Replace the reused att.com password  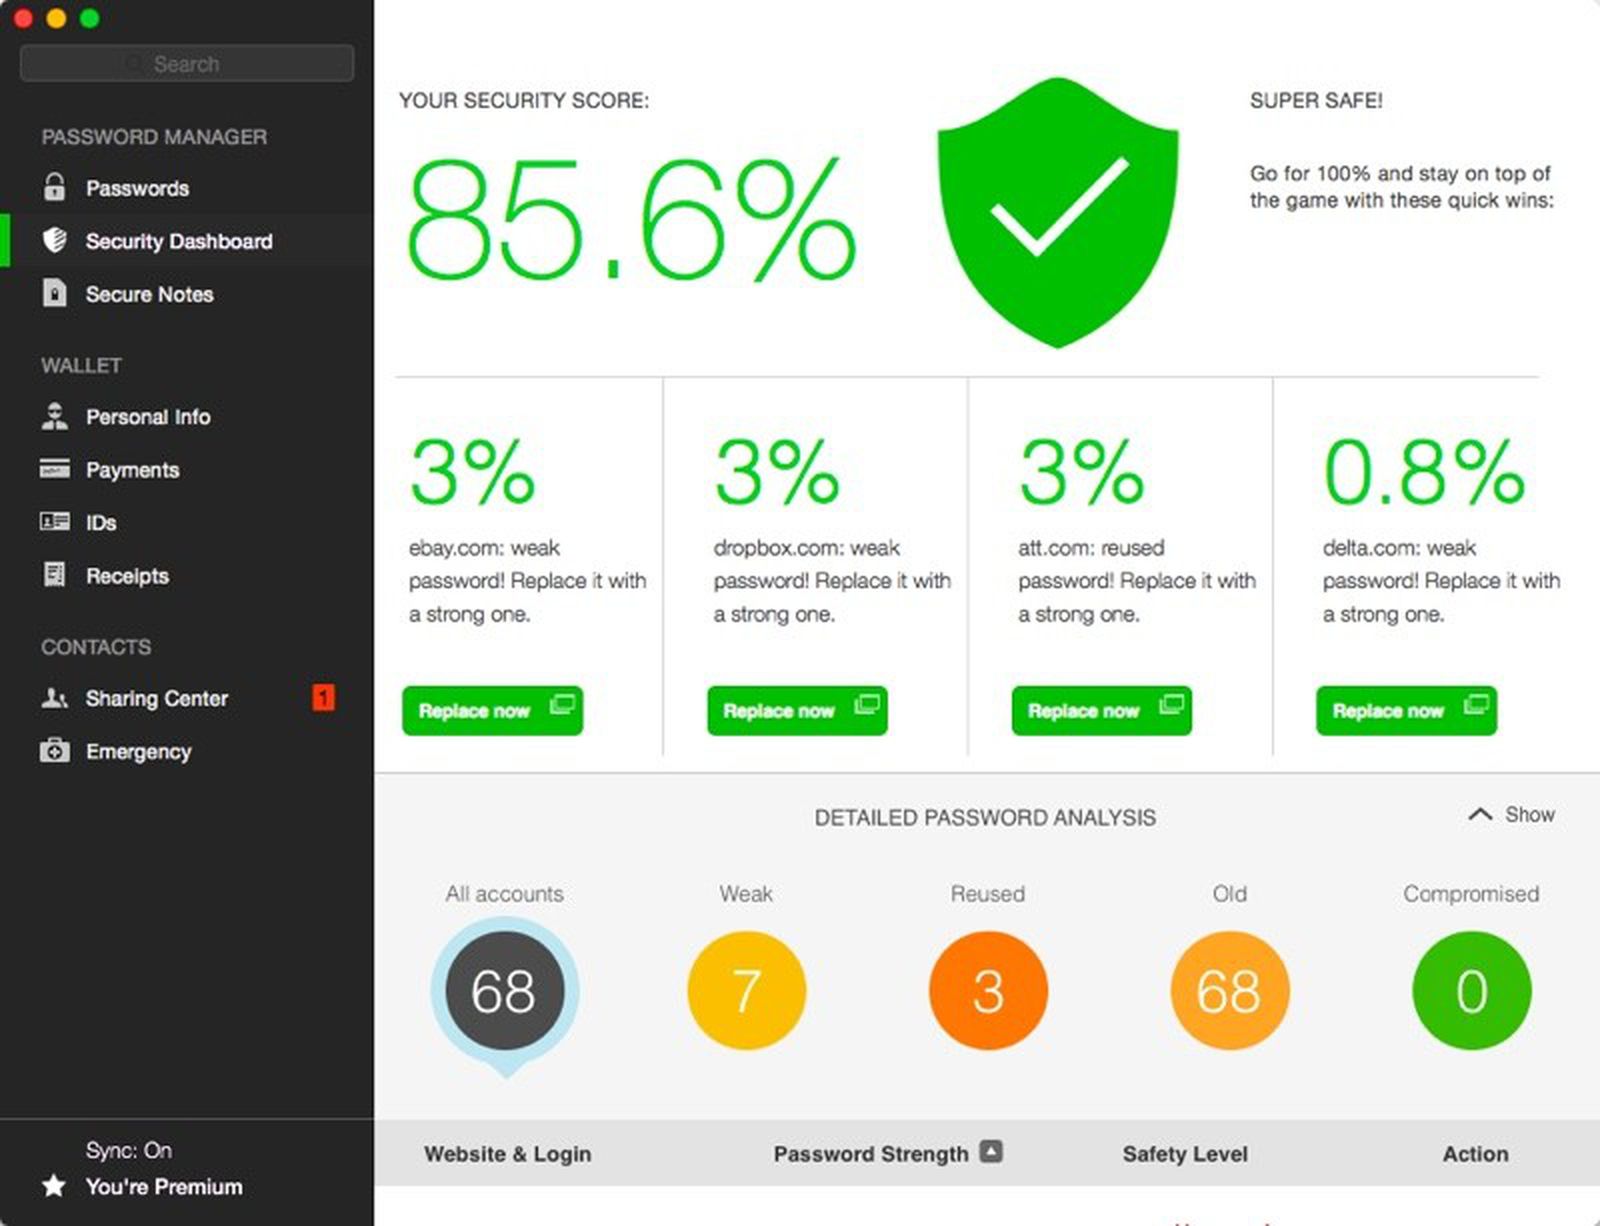[1101, 711]
